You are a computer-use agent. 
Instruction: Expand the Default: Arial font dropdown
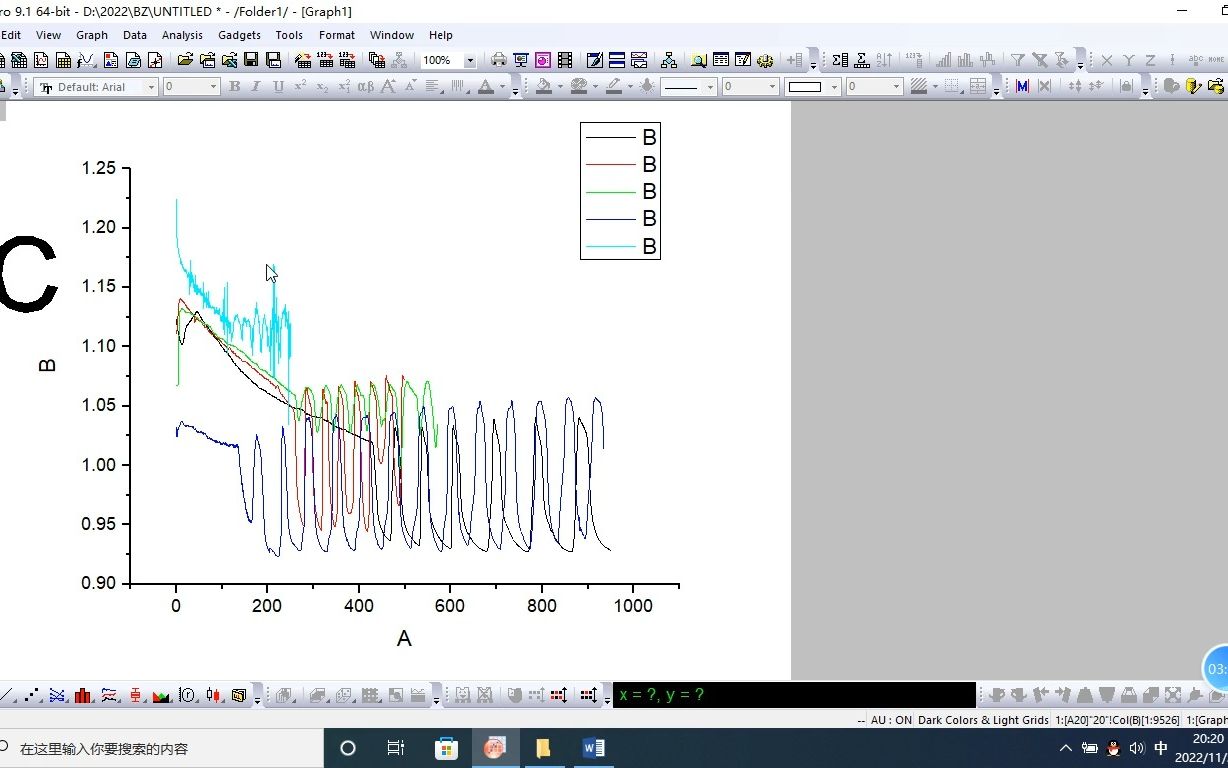(152, 87)
